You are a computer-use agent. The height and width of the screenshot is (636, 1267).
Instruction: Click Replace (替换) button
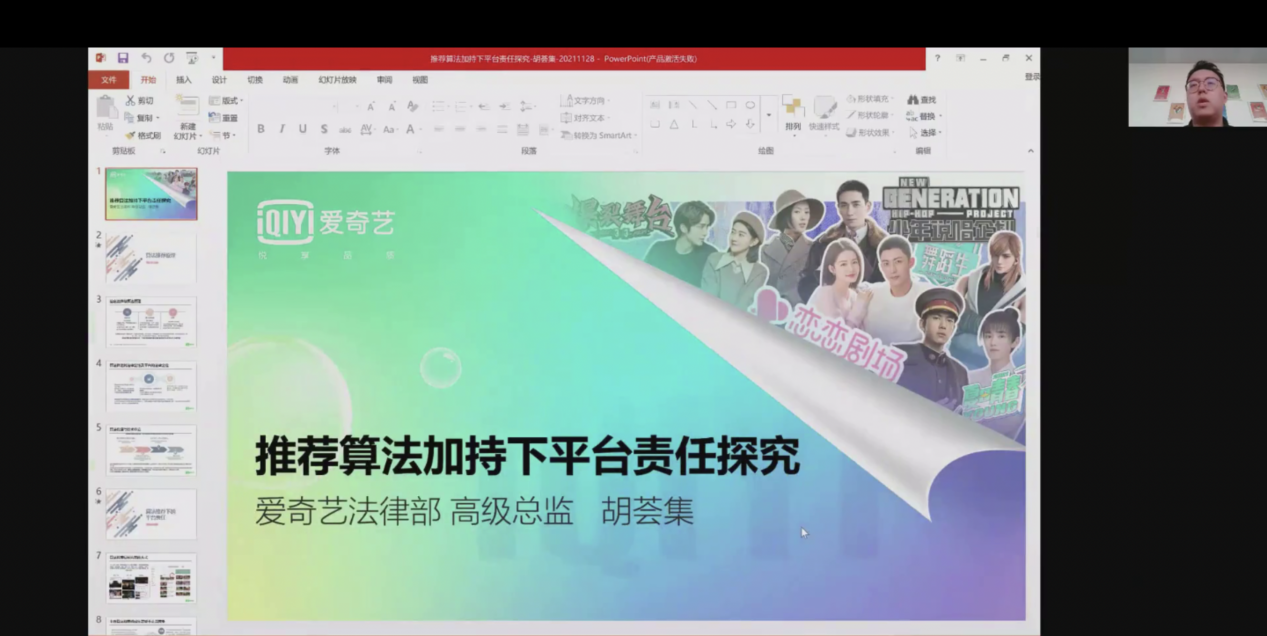[x=924, y=116]
